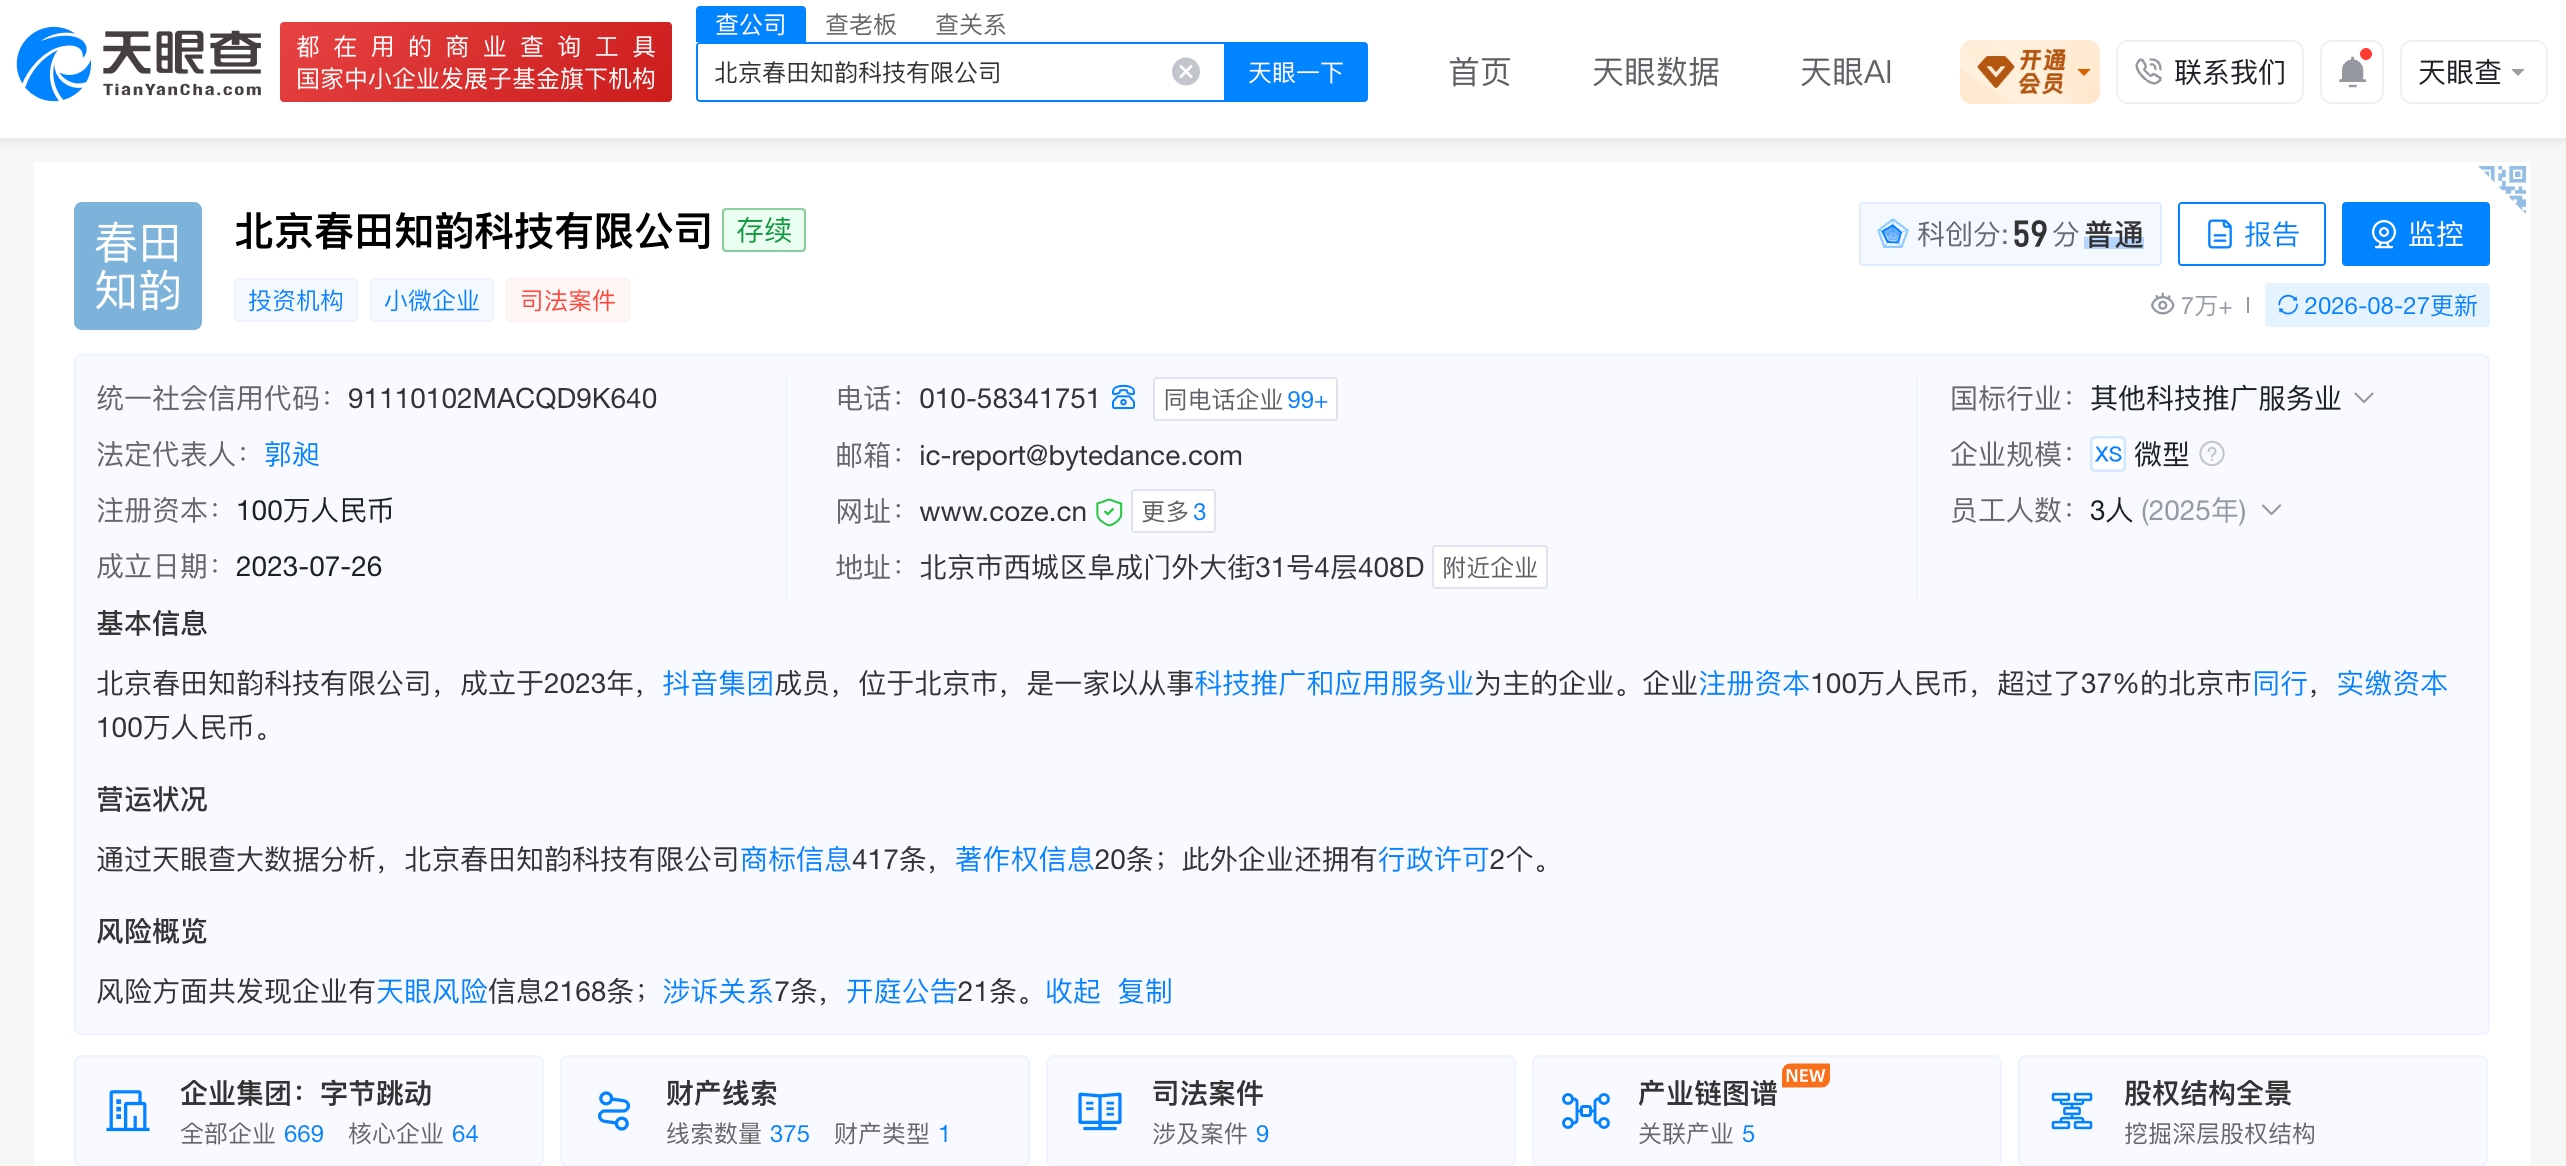Go to 首页 in the navigation

click(1480, 72)
